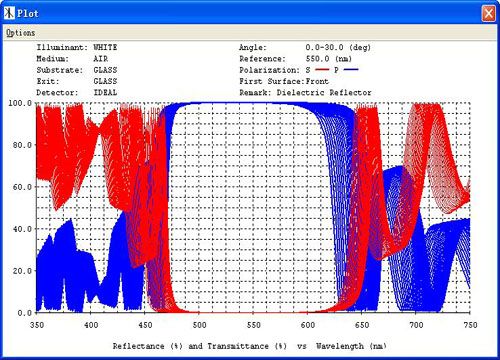Click the 40.0 y-axis tick label

pyautogui.click(x=22, y=229)
